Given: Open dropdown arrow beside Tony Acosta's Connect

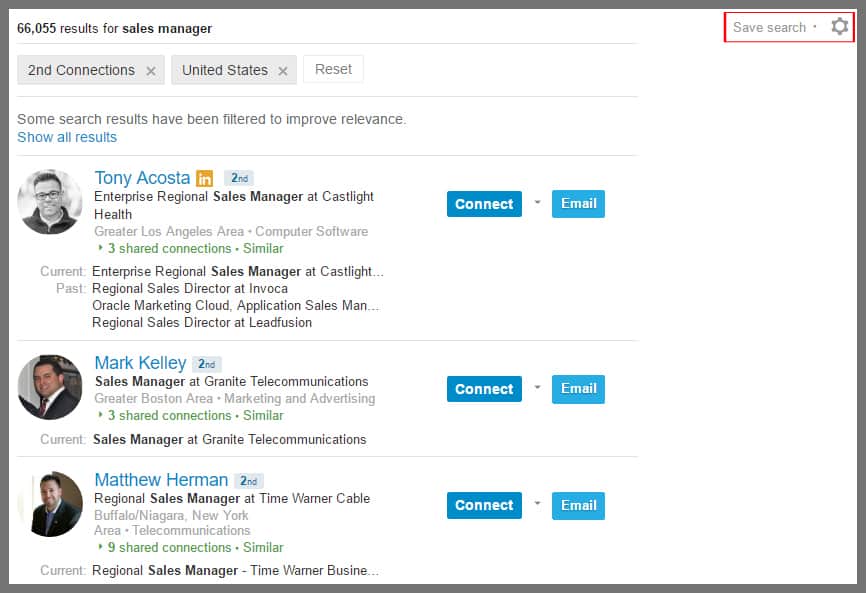Looking at the screenshot, I should tap(537, 203).
